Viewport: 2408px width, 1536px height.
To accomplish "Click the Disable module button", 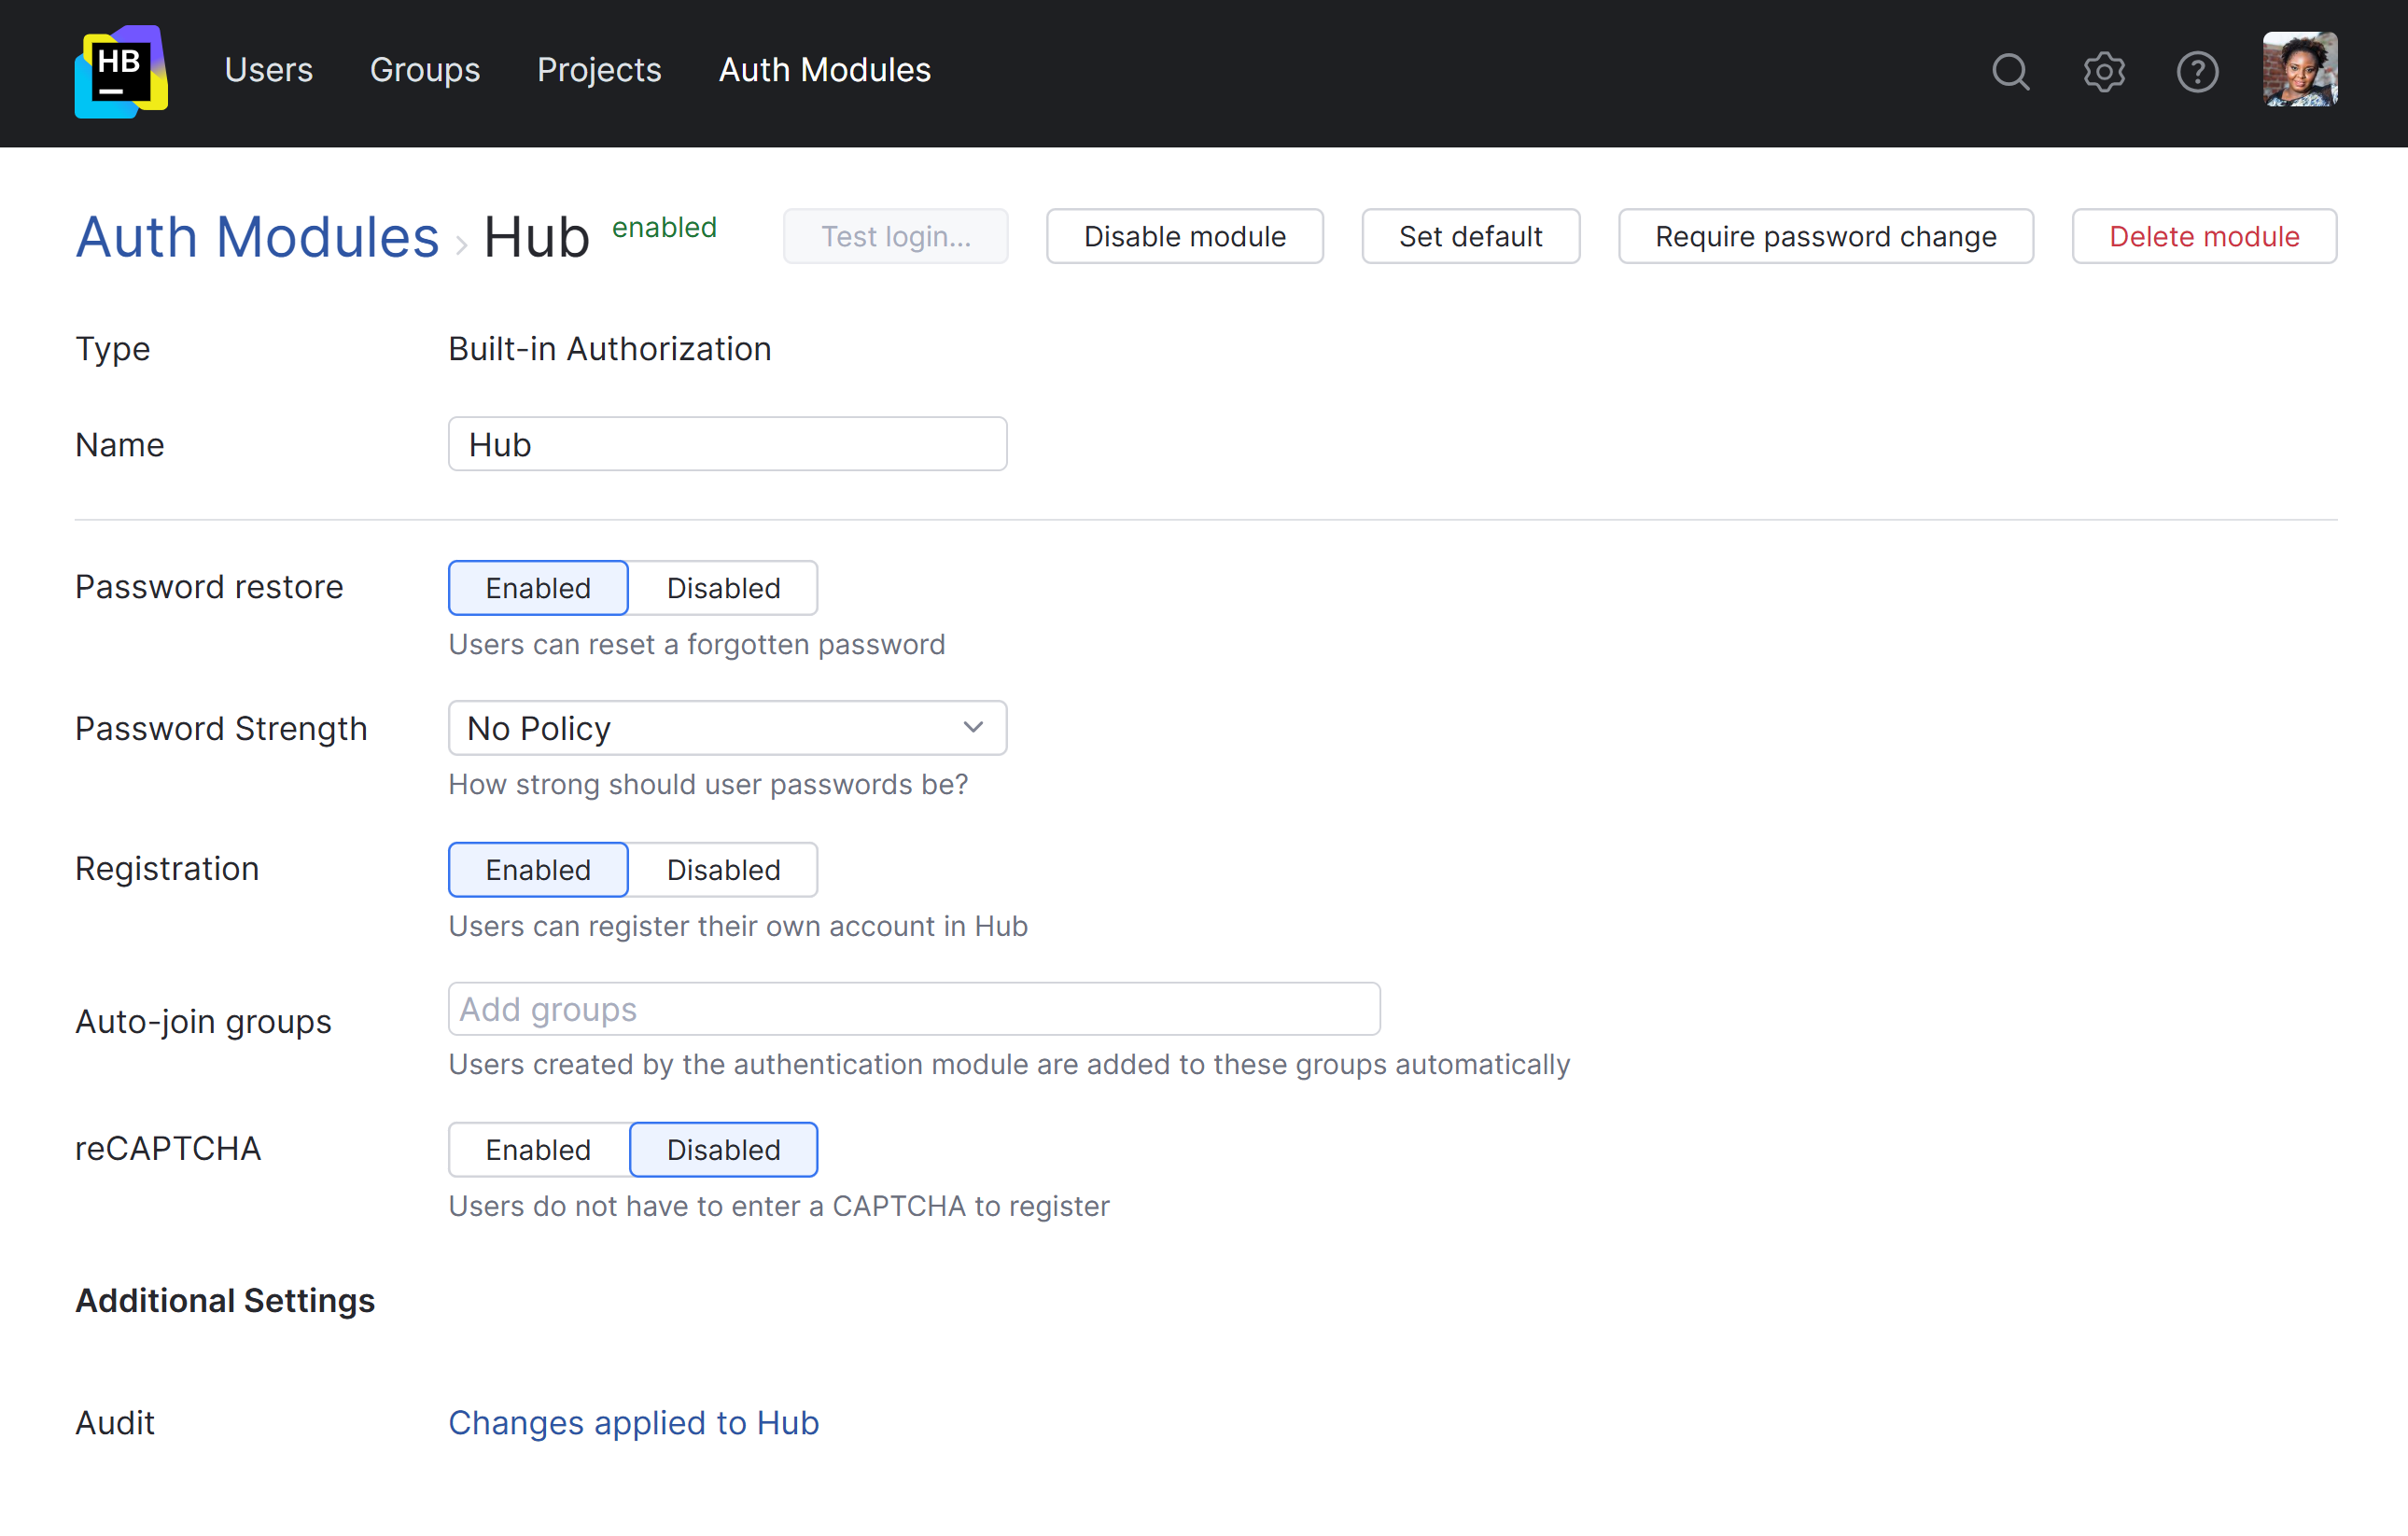I will (1184, 236).
